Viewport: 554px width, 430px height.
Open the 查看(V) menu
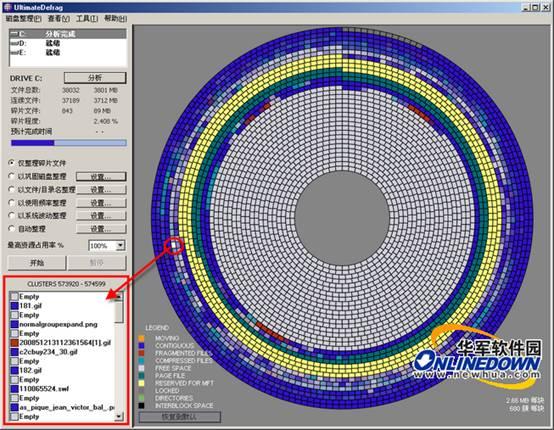click(x=59, y=18)
